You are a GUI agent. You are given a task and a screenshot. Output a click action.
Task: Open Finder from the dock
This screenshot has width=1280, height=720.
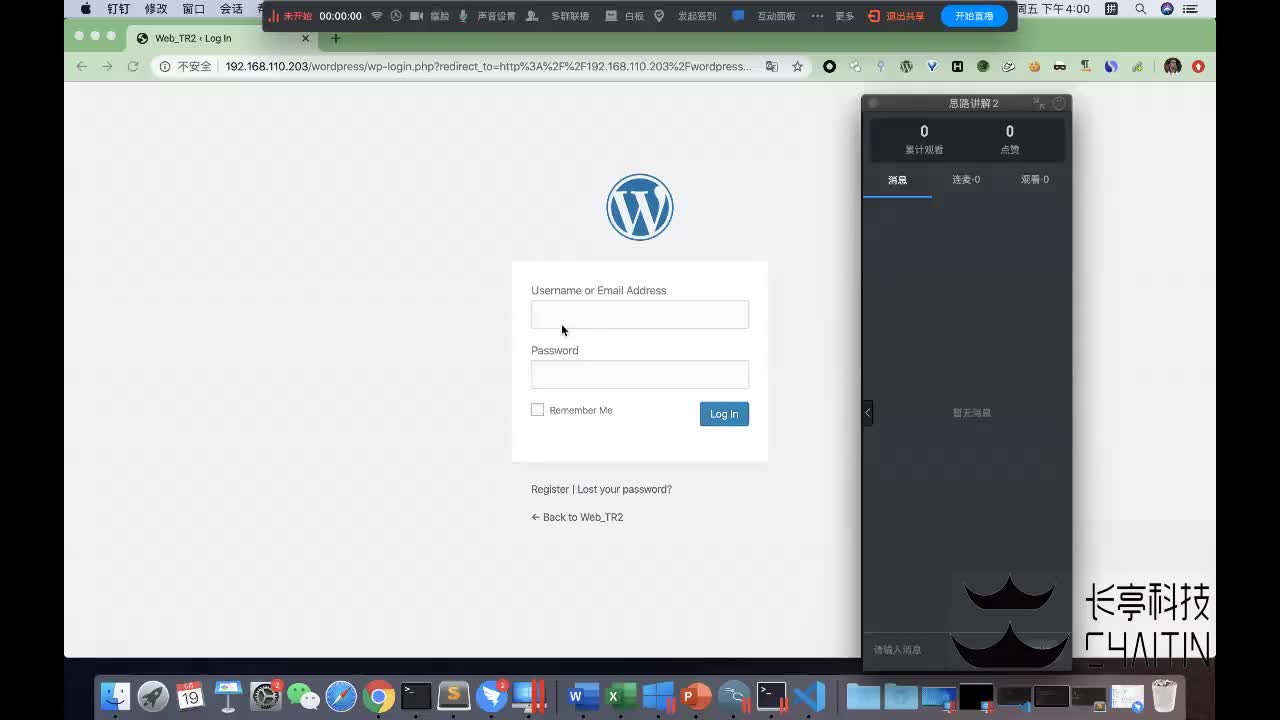pos(116,696)
